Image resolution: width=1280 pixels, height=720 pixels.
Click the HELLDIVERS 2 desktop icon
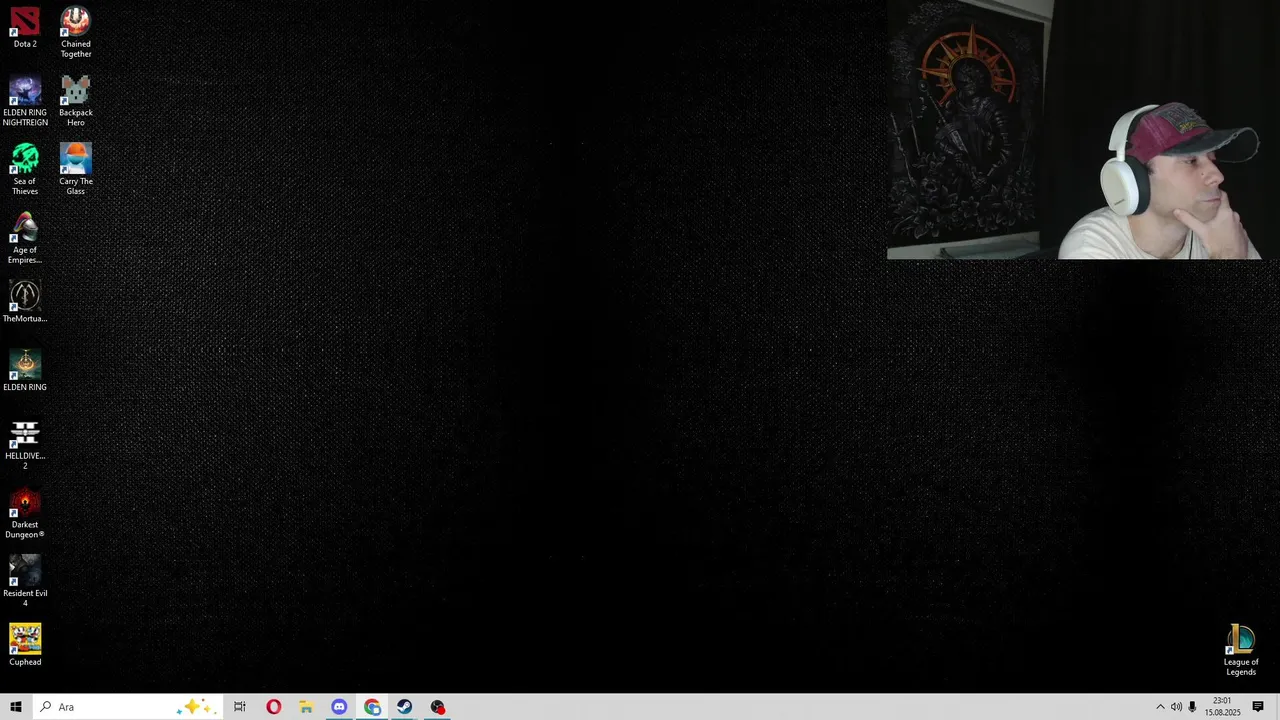tap(25, 445)
